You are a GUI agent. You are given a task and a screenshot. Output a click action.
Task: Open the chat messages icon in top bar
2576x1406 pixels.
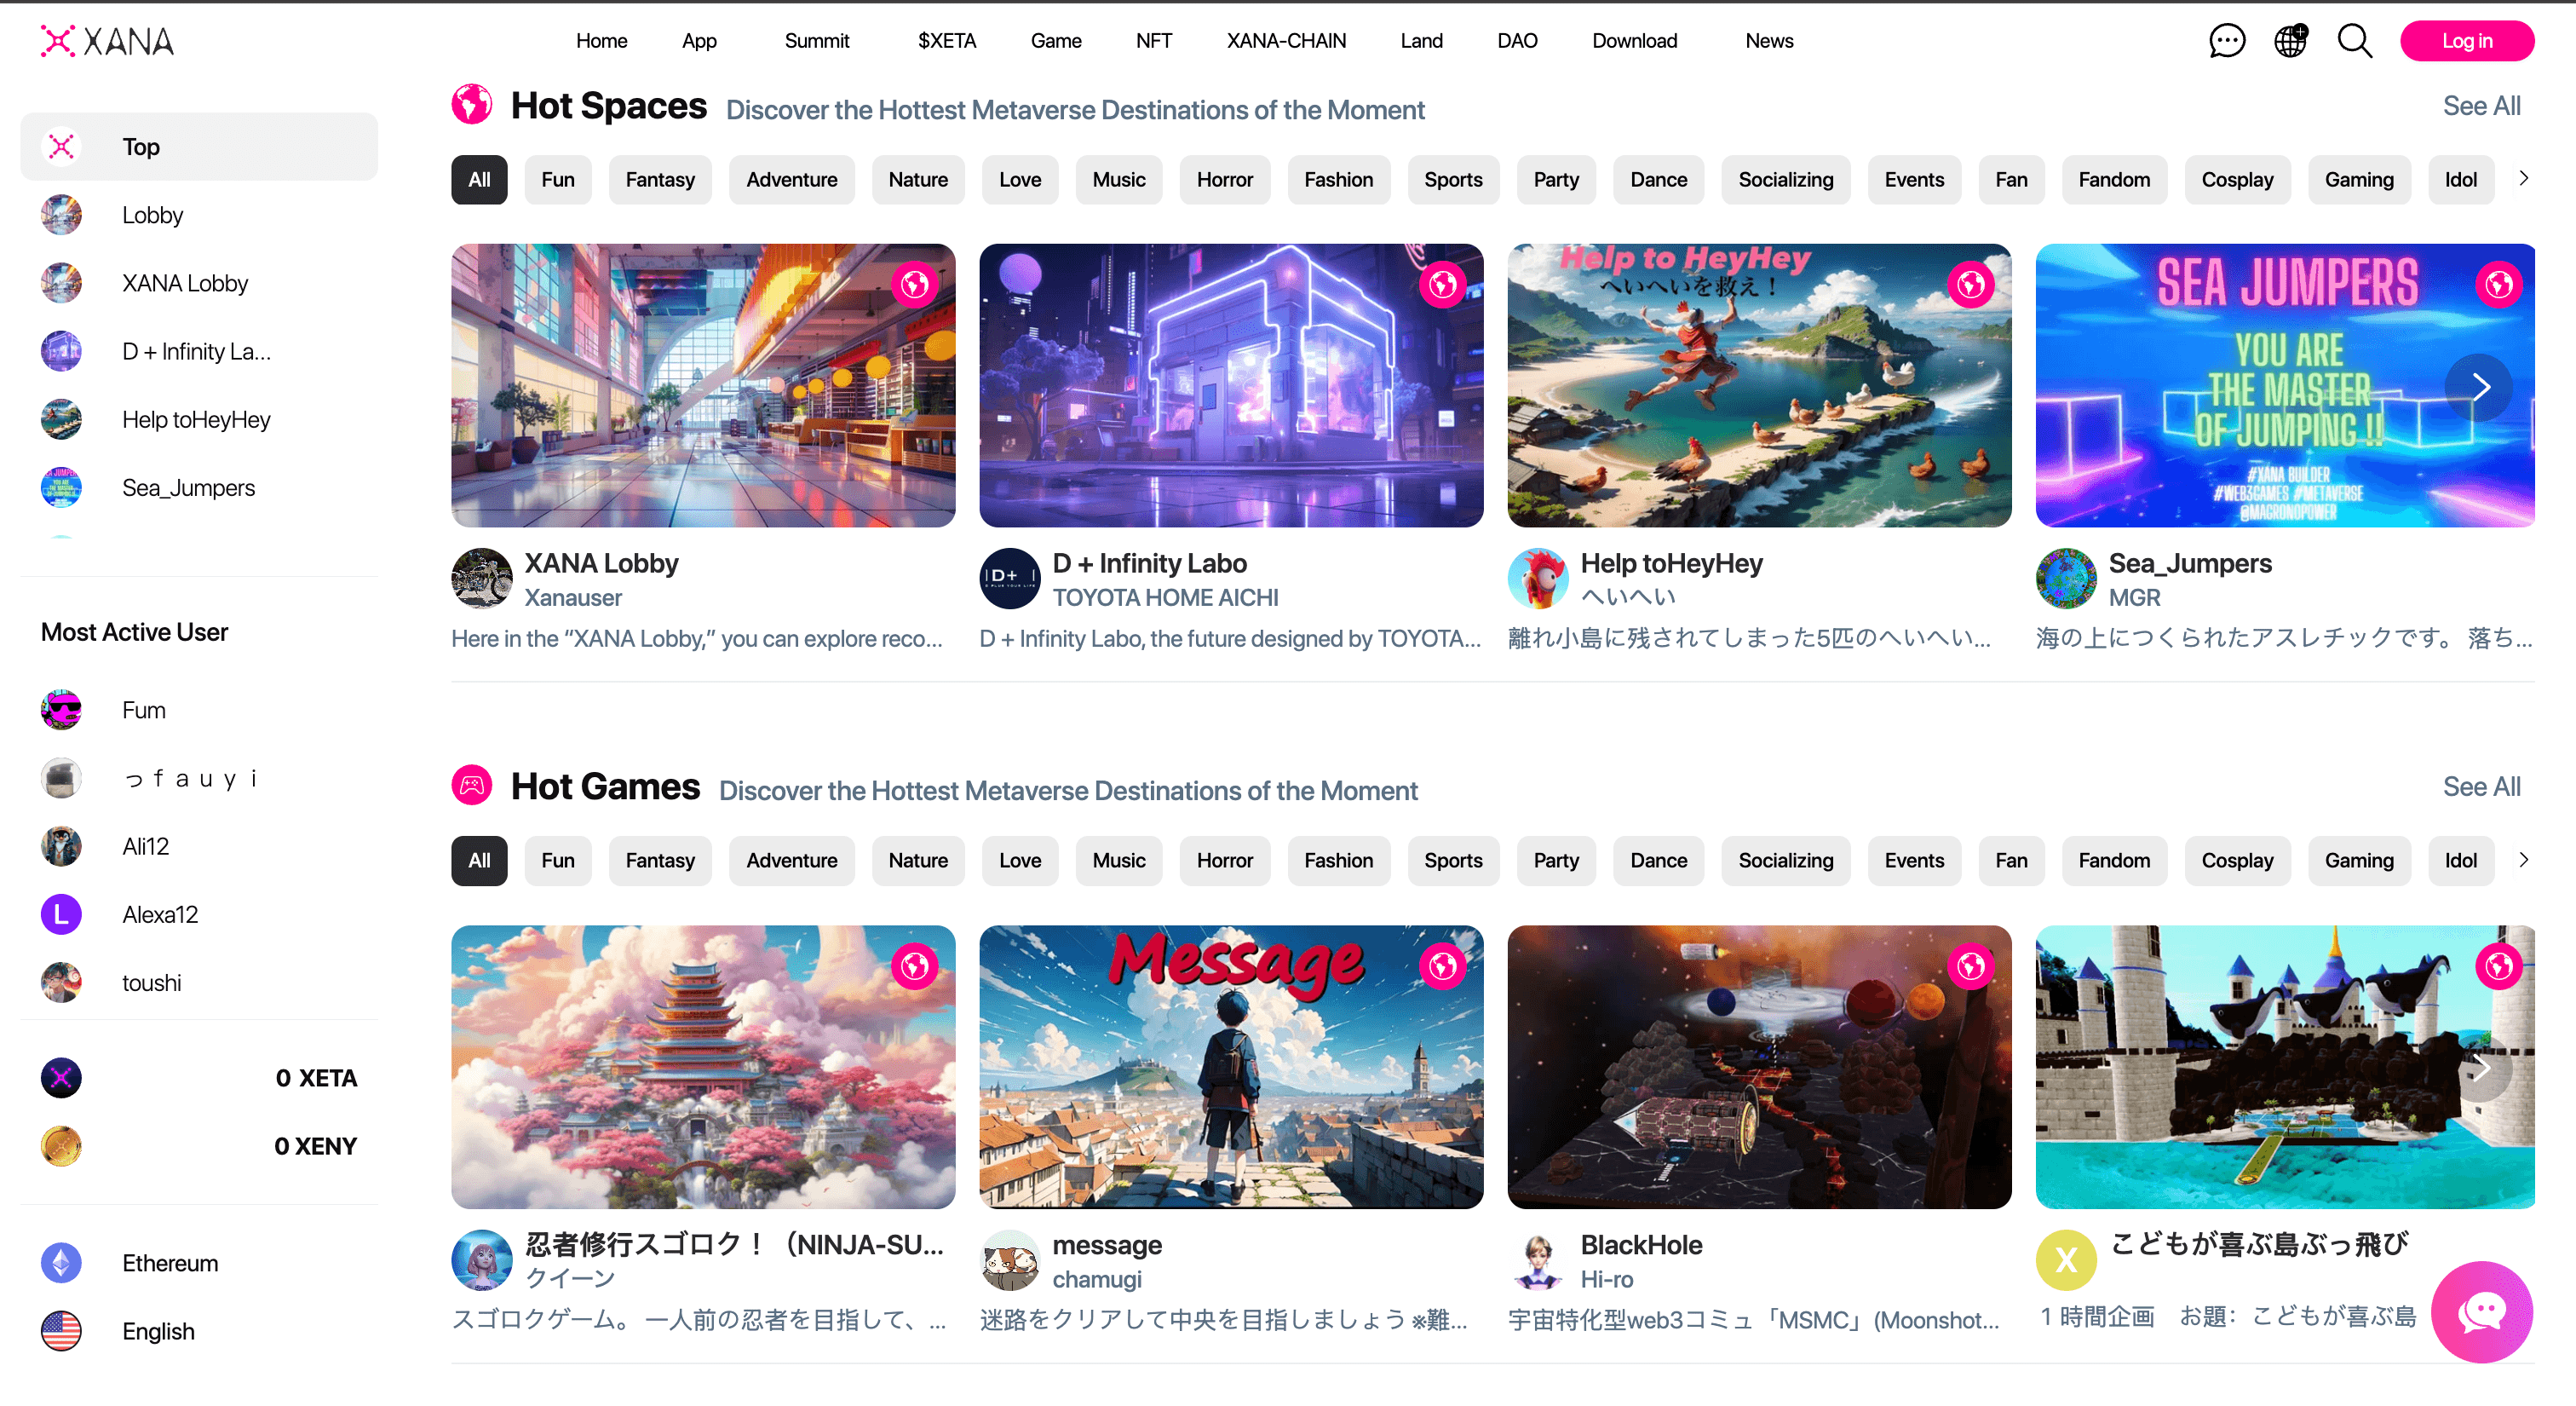click(x=2227, y=41)
